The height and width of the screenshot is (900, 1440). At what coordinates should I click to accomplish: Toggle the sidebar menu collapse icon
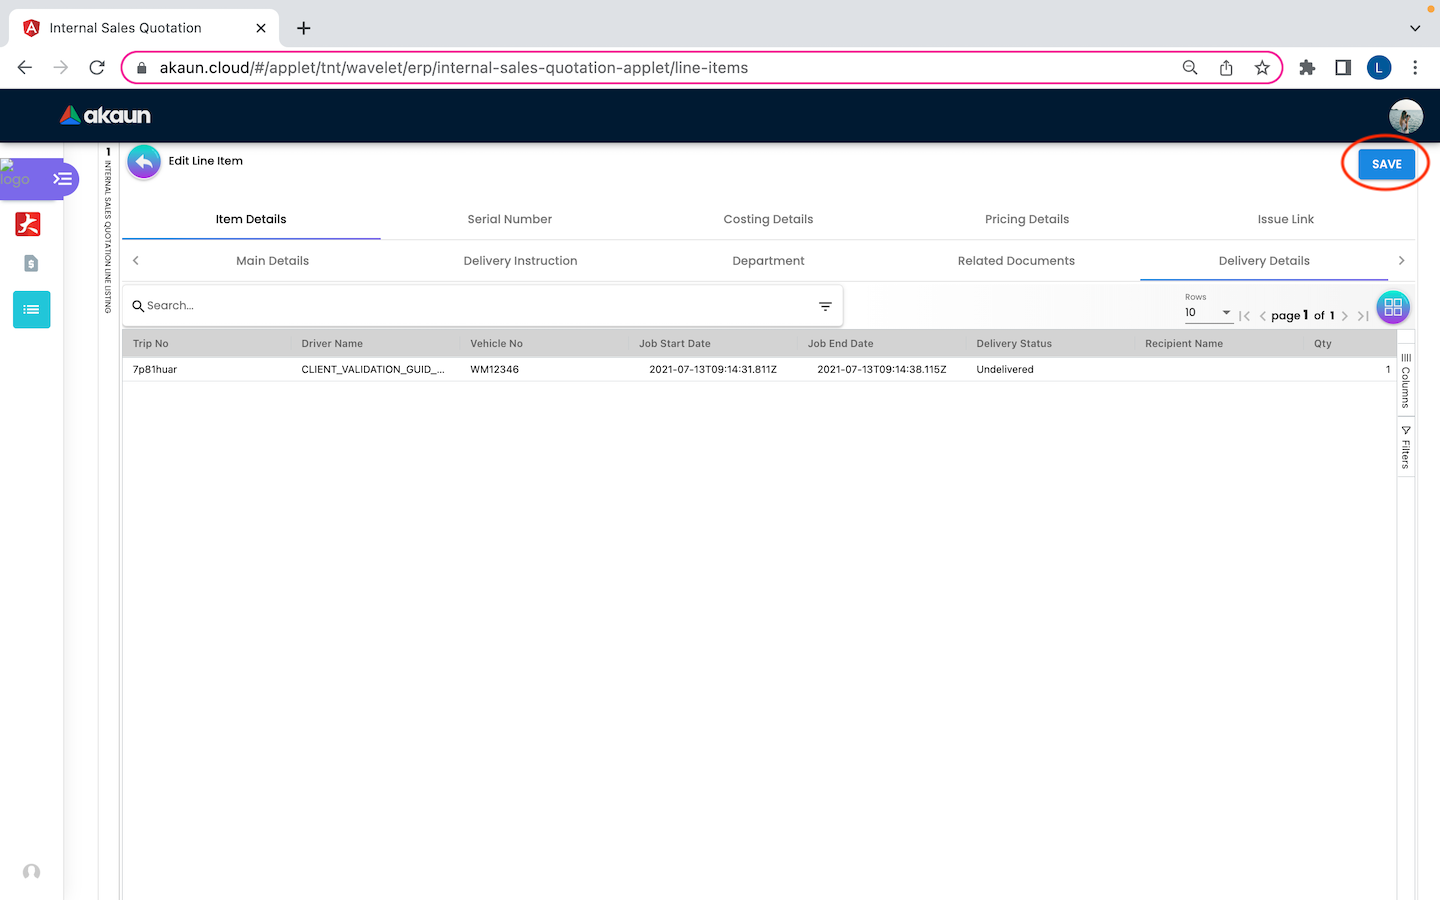[x=63, y=179]
